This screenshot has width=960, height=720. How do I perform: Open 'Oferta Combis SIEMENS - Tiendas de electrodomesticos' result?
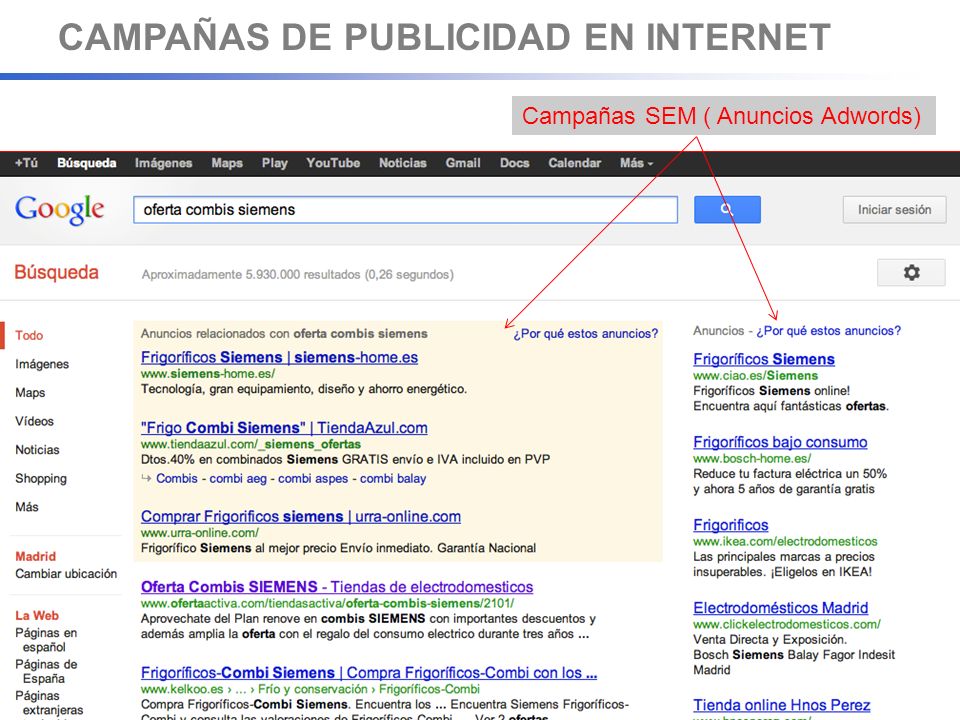[x=337, y=587]
